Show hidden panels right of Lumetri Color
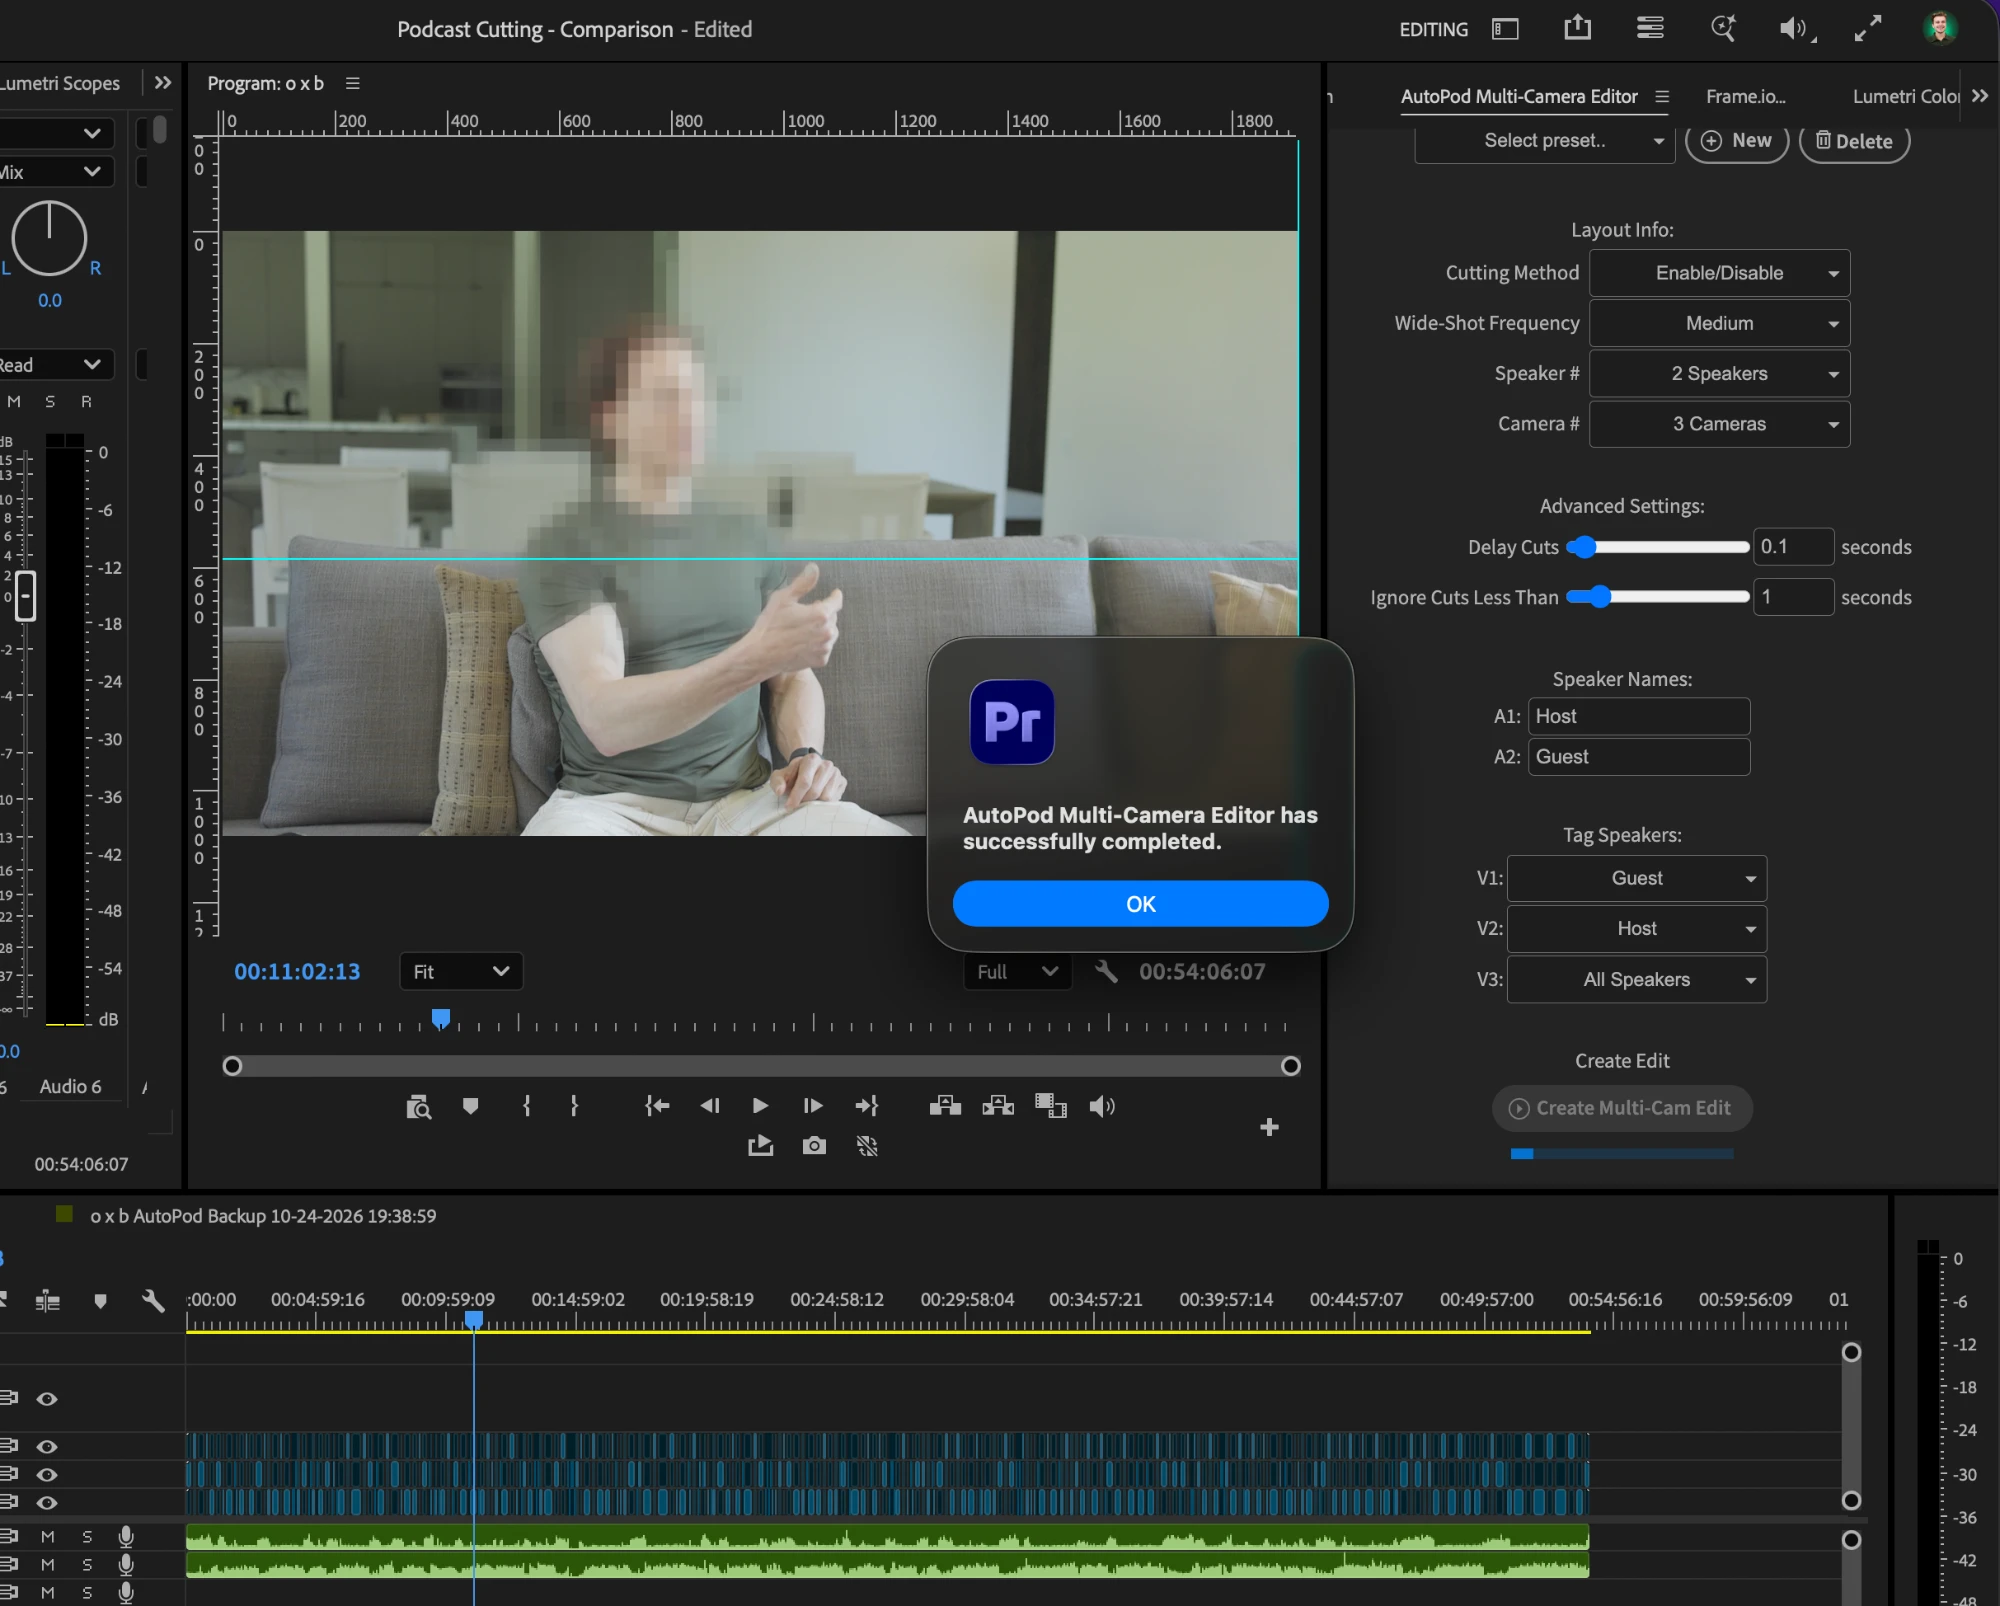2000x1606 pixels. coord(1980,96)
